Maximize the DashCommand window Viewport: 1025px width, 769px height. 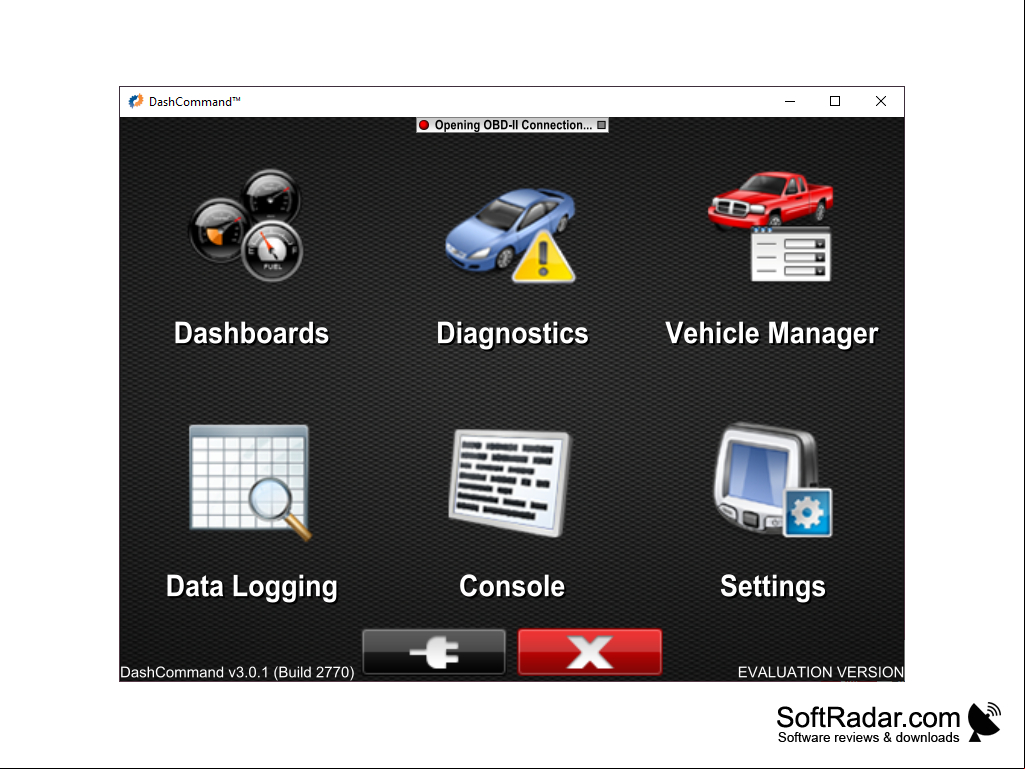pyautogui.click(x=835, y=101)
